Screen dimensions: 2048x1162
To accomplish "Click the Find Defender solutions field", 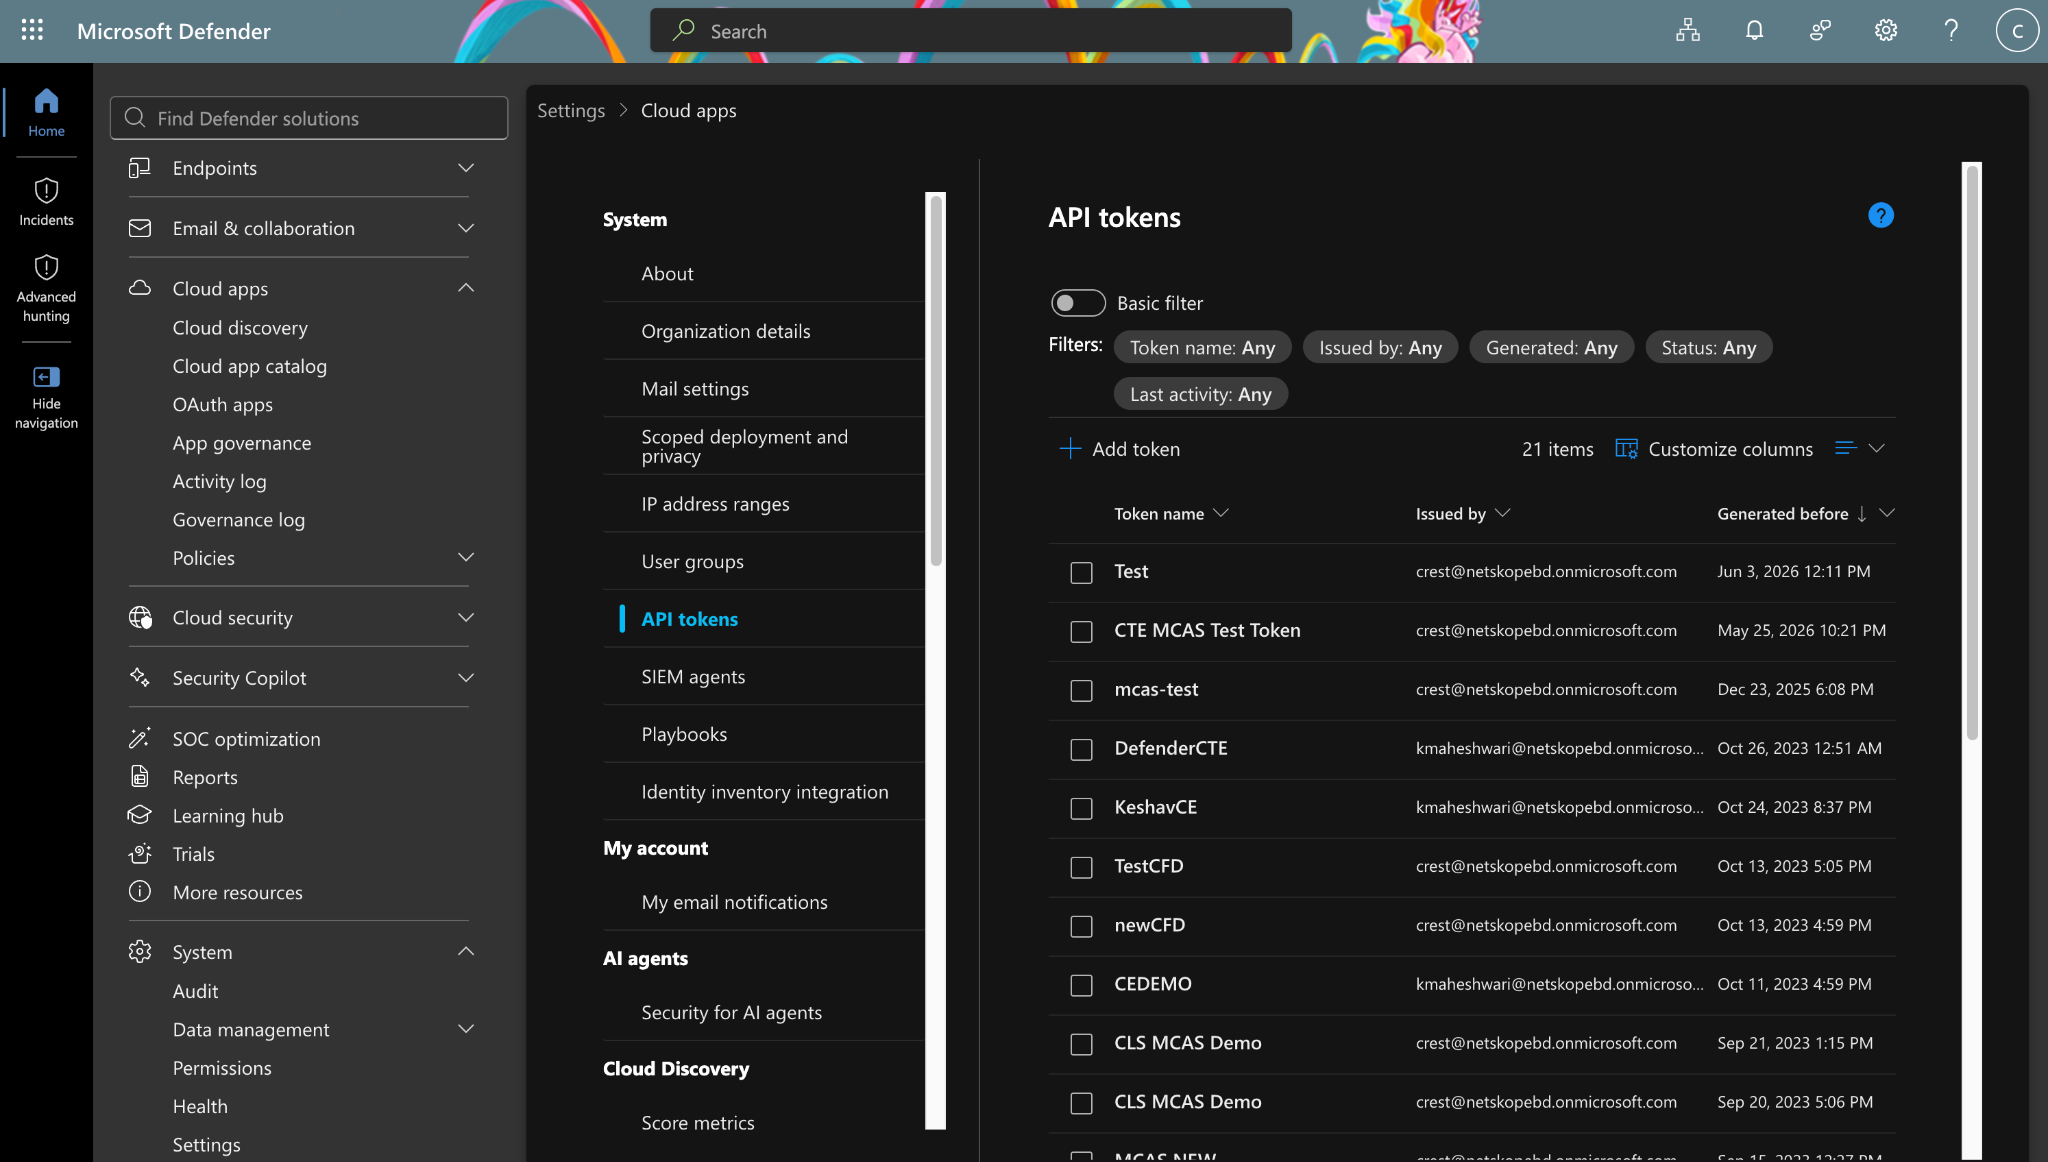I will click(309, 118).
